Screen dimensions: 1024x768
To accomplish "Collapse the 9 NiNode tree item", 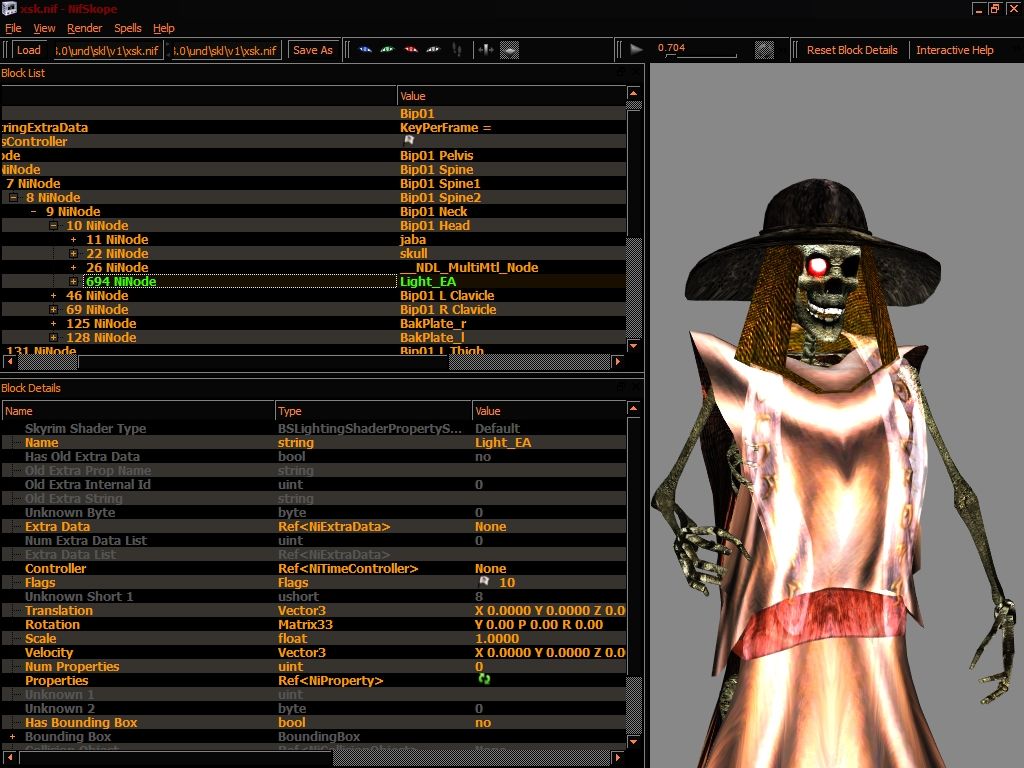I will [34, 212].
